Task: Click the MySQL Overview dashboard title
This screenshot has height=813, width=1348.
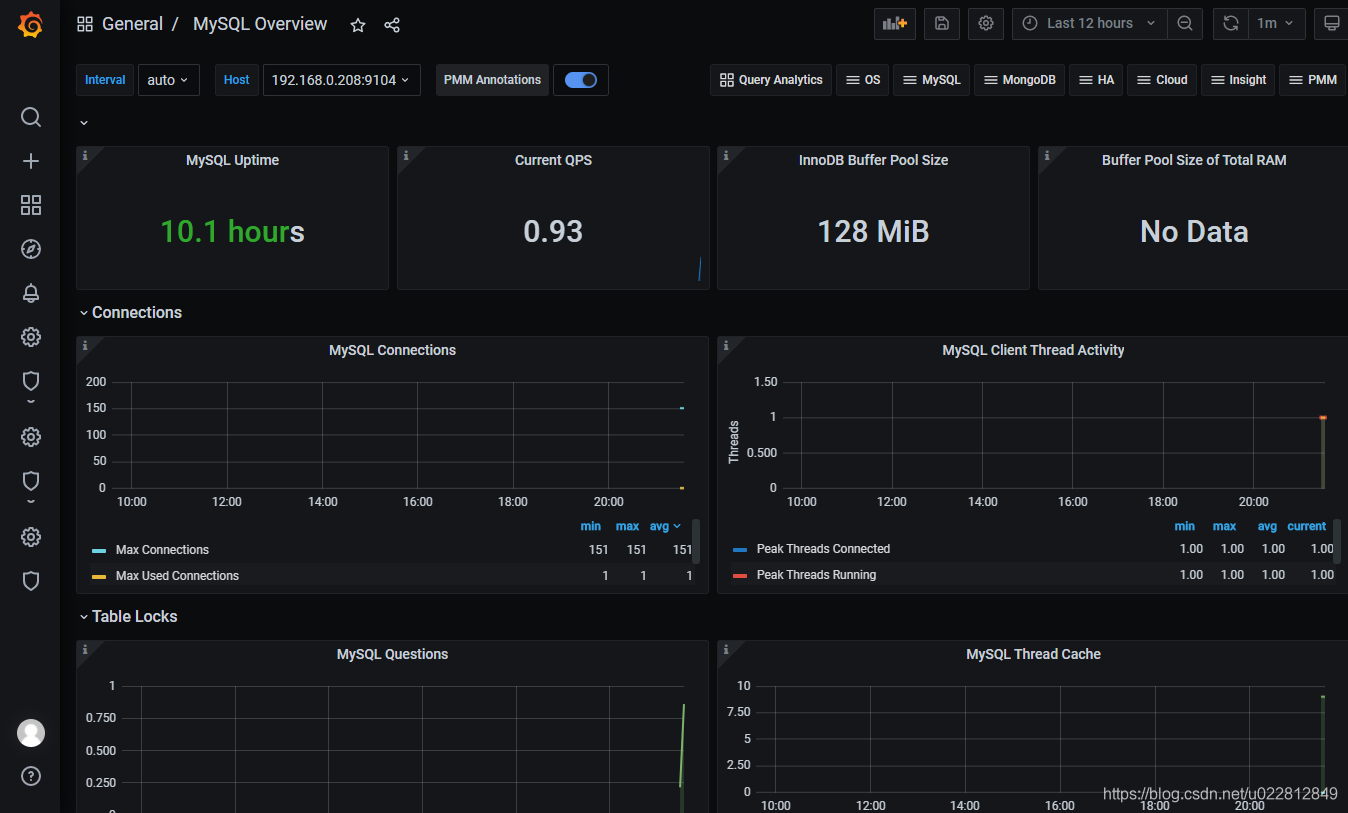Action: point(260,24)
